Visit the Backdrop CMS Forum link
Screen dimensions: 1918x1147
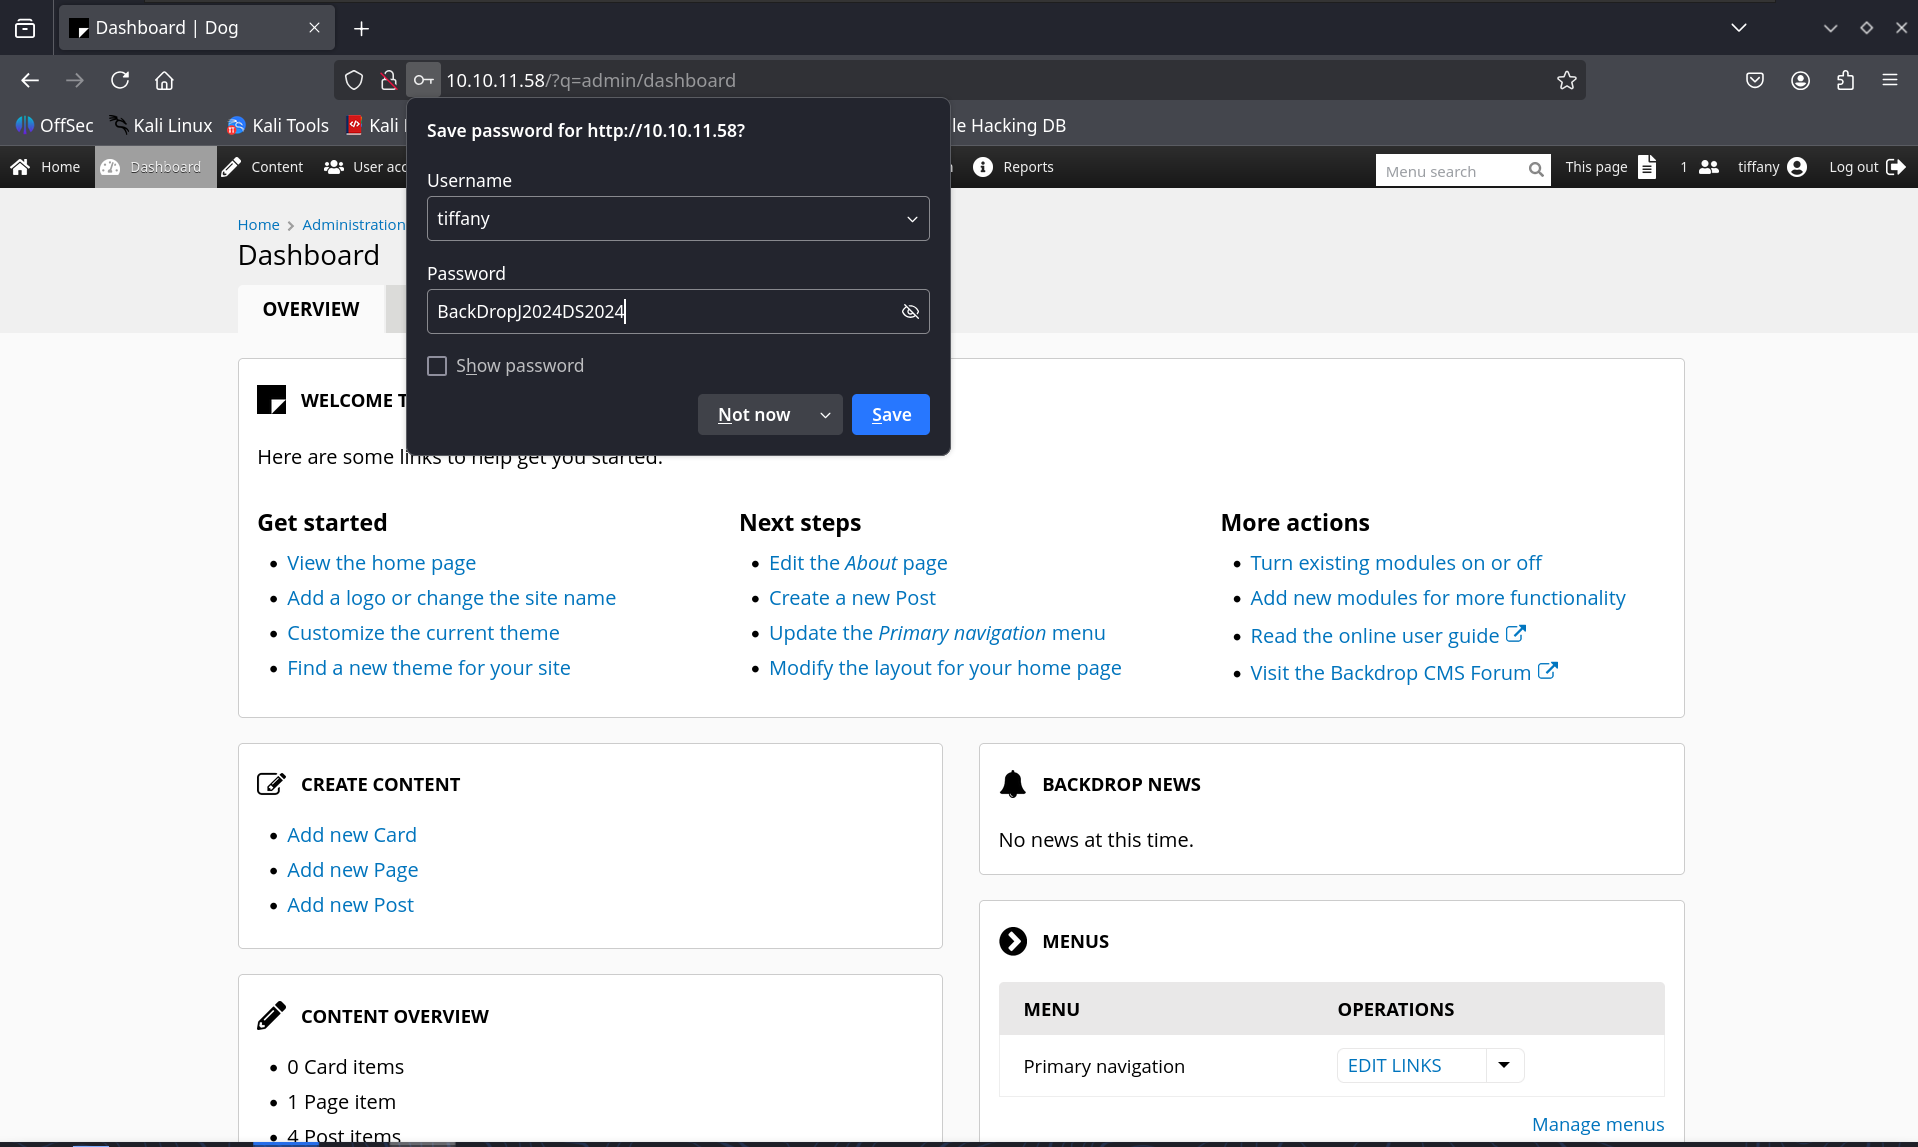point(1404,672)
